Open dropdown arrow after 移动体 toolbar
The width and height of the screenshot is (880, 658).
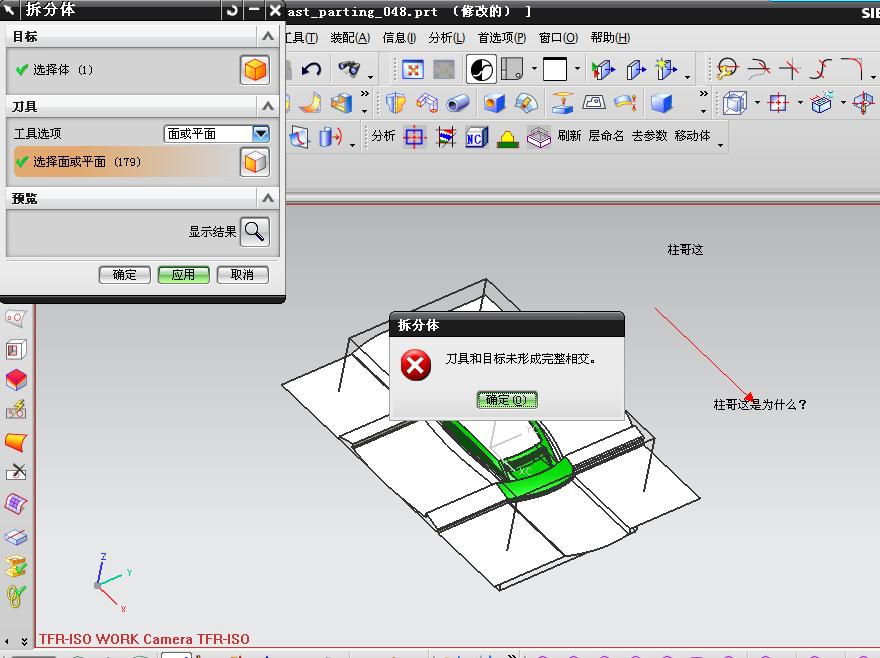721,145
